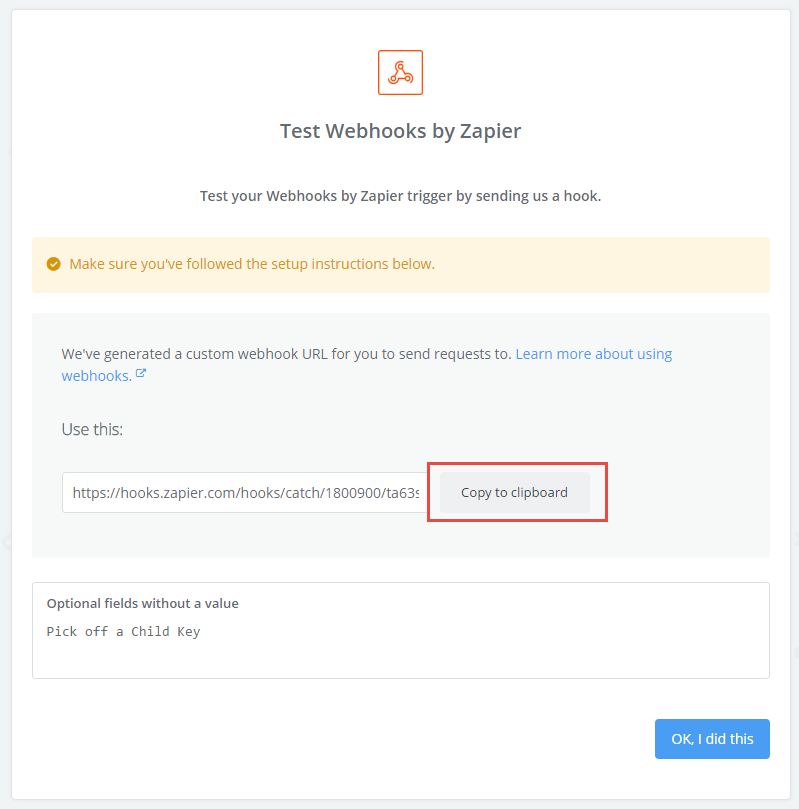Click the Webhooks by Zapier logo icon
799x809 pixels.
click(x=400, y=72)
